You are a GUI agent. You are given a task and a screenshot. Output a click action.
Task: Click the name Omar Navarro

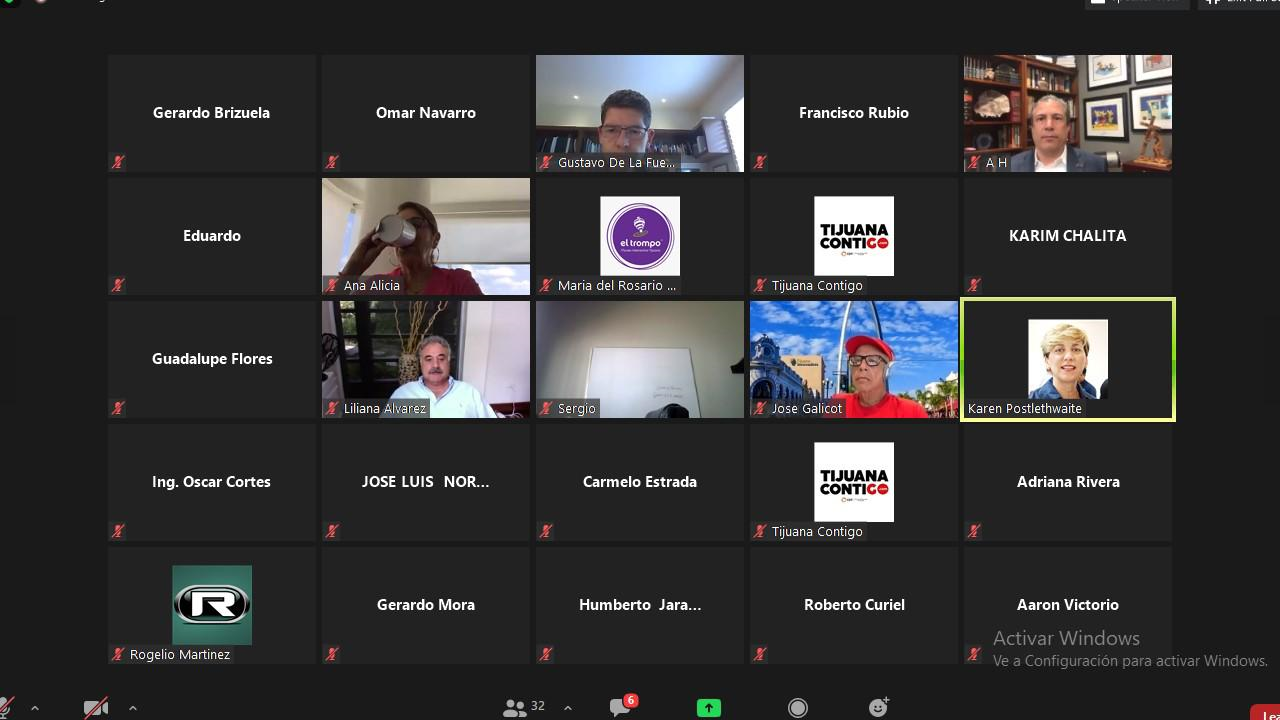point(426,113)
